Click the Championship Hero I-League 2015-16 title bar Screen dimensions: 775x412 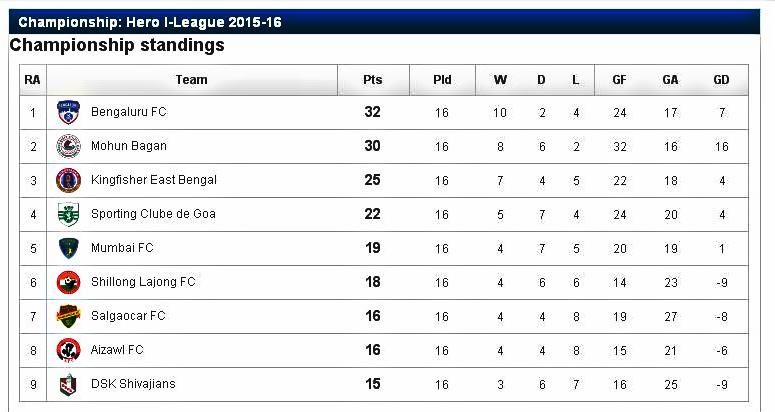pyautogui.click(x=150, y=22)
